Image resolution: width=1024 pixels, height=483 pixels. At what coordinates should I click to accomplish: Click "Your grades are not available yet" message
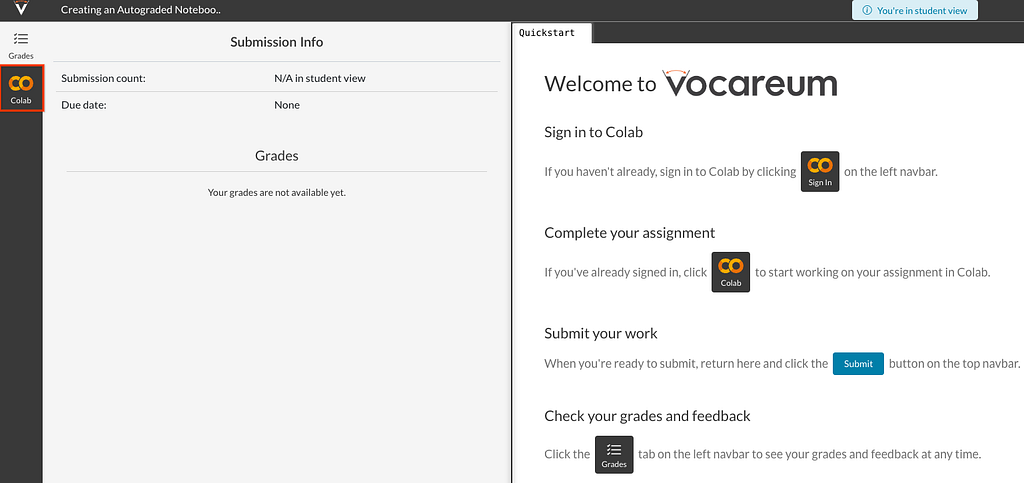click(x=276, y=193)
